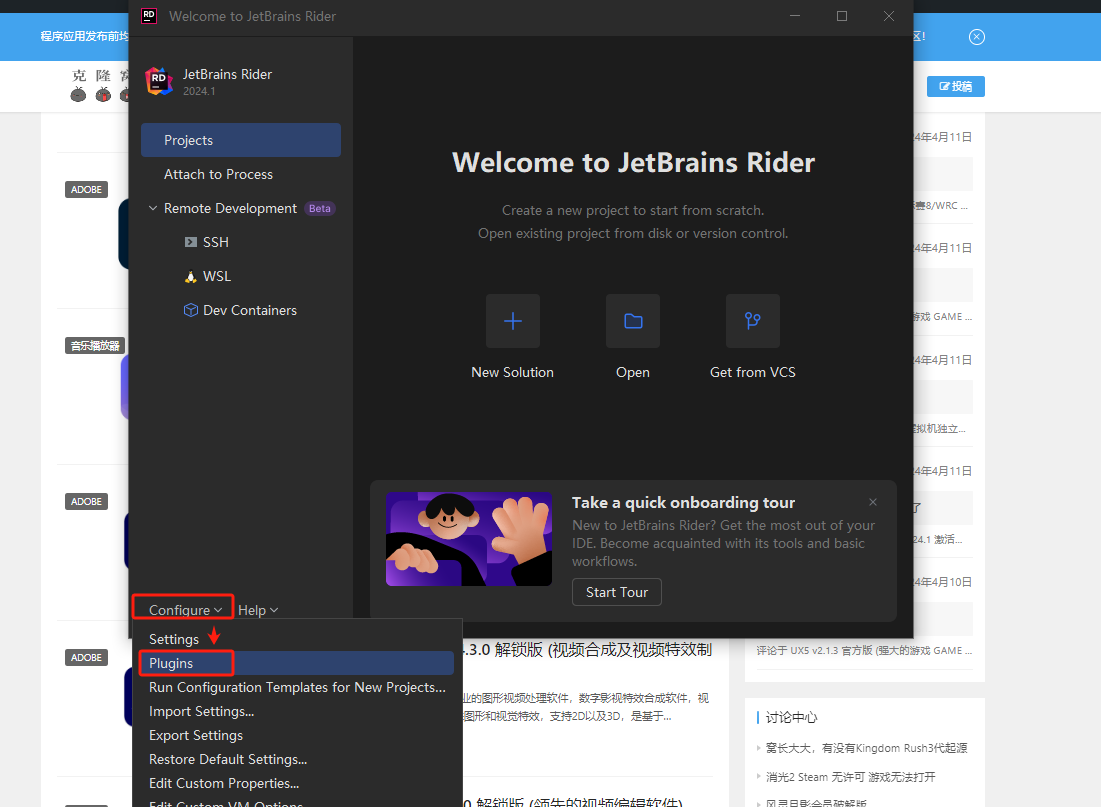Dismiss the onboarding tour card
1101x807 pixels.
pos(873,502)
